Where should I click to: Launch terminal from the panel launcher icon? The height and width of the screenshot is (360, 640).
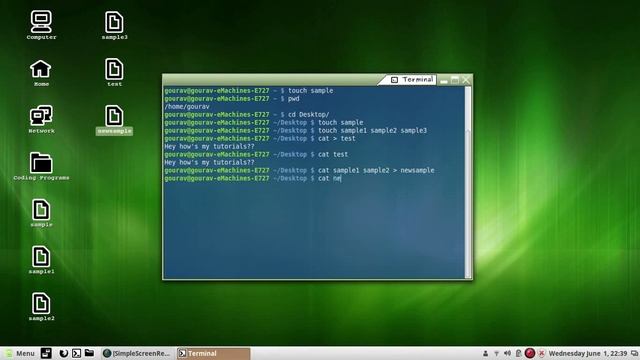click(76, 353)
